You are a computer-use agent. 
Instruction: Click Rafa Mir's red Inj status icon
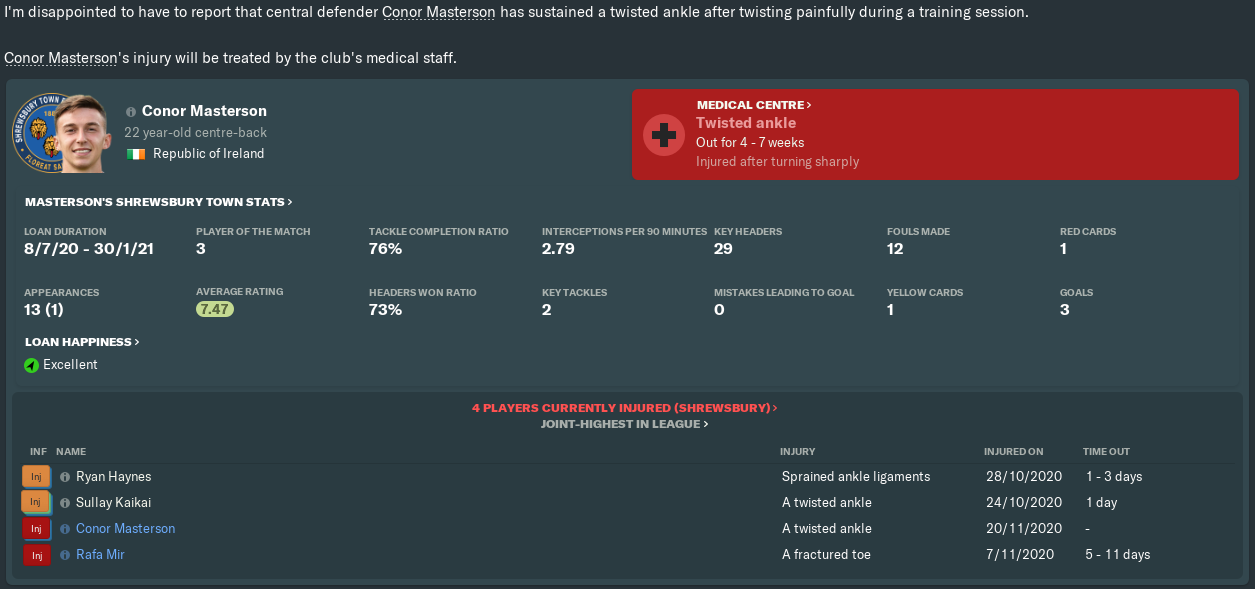coord(35,555)
